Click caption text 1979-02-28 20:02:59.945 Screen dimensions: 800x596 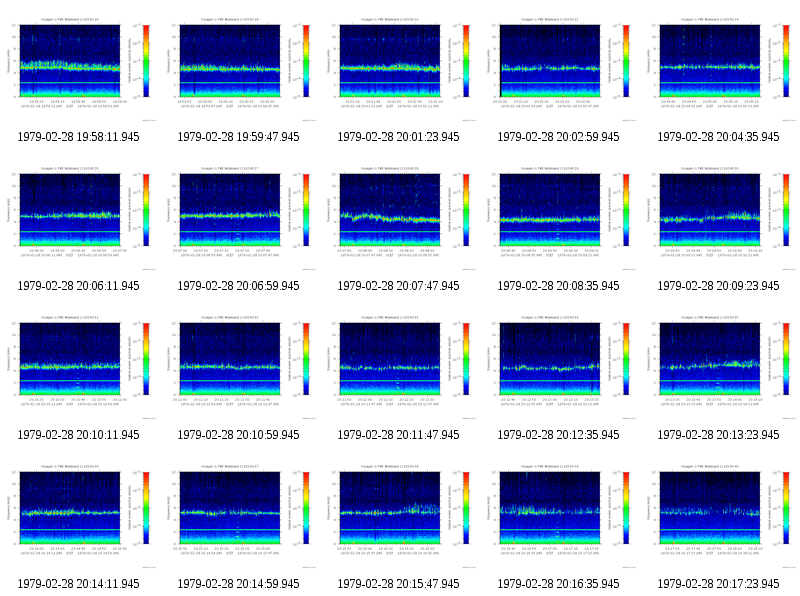click(x=558, y=137)
